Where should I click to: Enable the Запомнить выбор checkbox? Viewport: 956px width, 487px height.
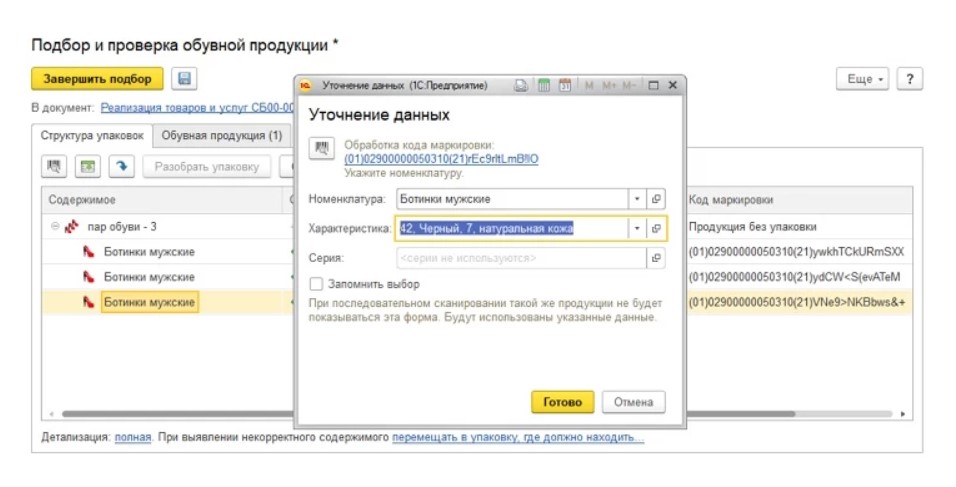316,284
